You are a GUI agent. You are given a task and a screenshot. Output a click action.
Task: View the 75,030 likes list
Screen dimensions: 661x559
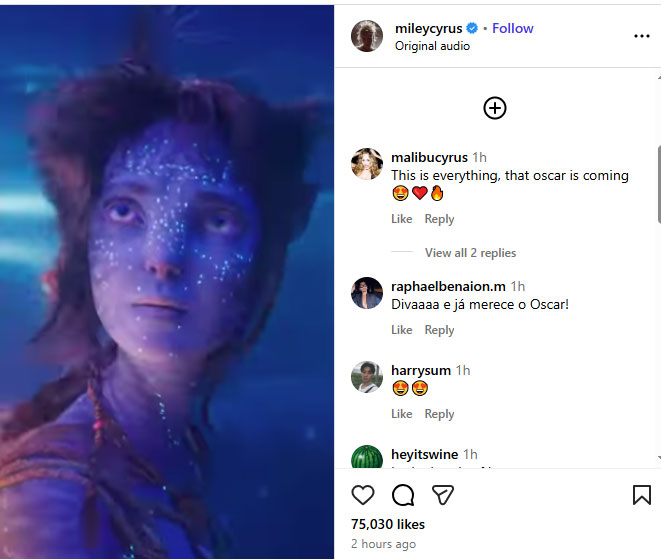click(x=388, y=524)
